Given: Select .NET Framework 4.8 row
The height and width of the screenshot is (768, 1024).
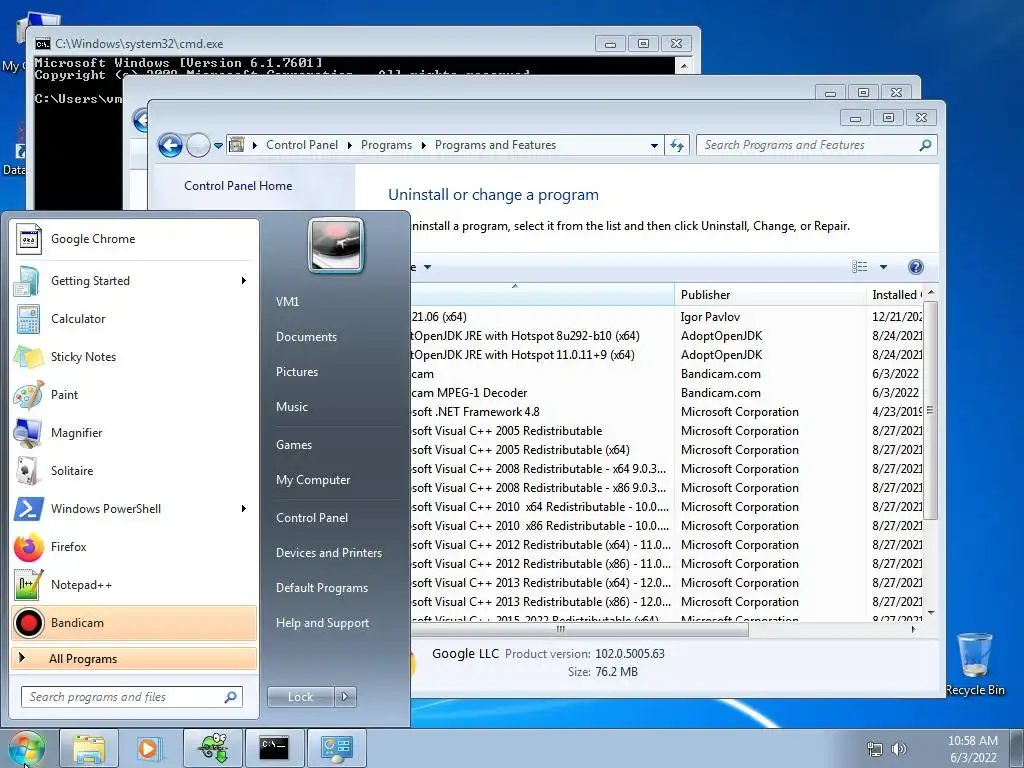Looking at the screenshot, I should tap(667, 412).
